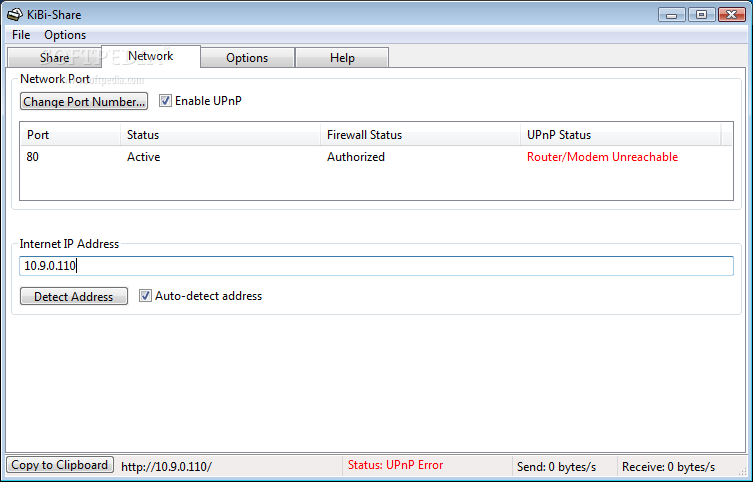753x482 pixels.
Task: Click the Status column header
Action: 220,135
